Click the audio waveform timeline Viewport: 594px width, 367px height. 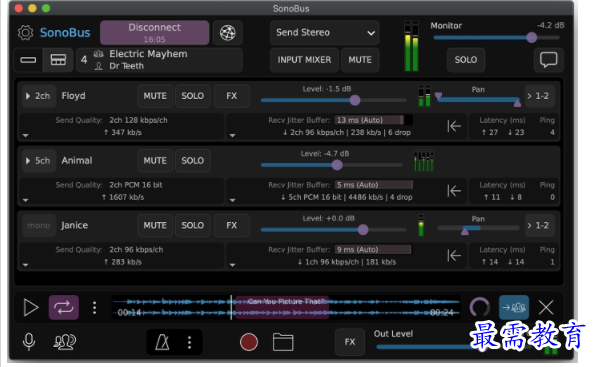click(x=286, y=307)
